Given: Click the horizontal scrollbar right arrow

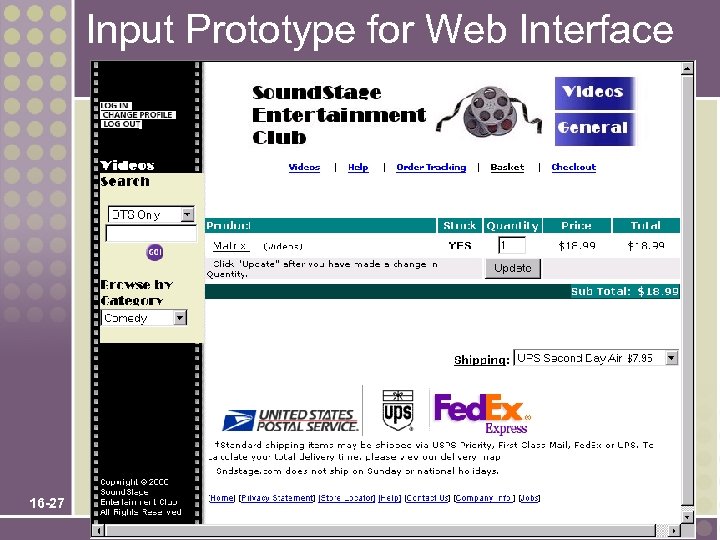Looking at the screenshot, I should tap(674, 531).
